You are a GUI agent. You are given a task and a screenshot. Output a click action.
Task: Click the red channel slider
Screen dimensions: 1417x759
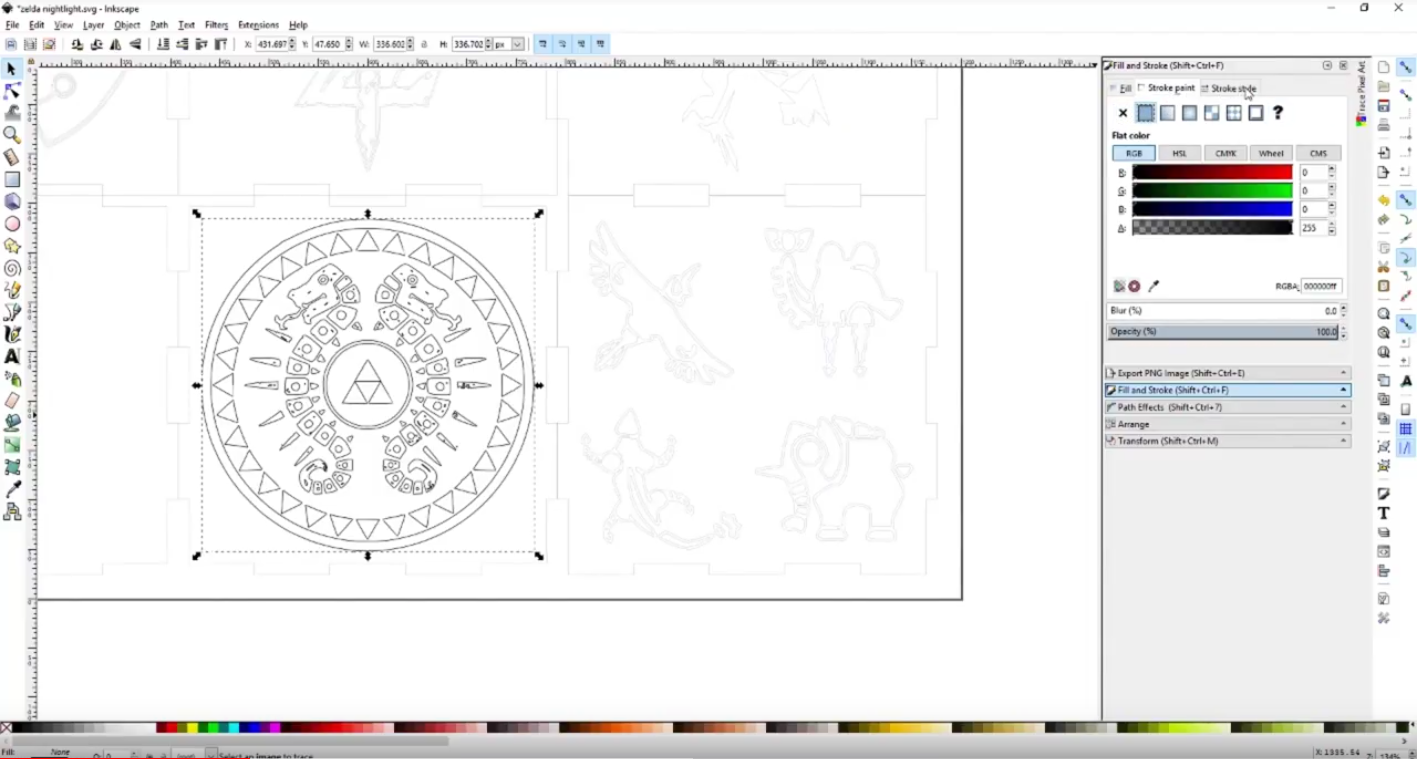point(1212,172)
